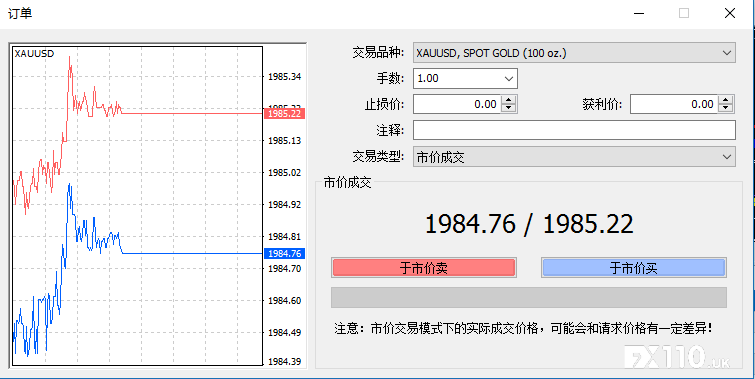Click the 交易品种 label
The height and width of the screenshot is (379, 755).
coord(378,52)
